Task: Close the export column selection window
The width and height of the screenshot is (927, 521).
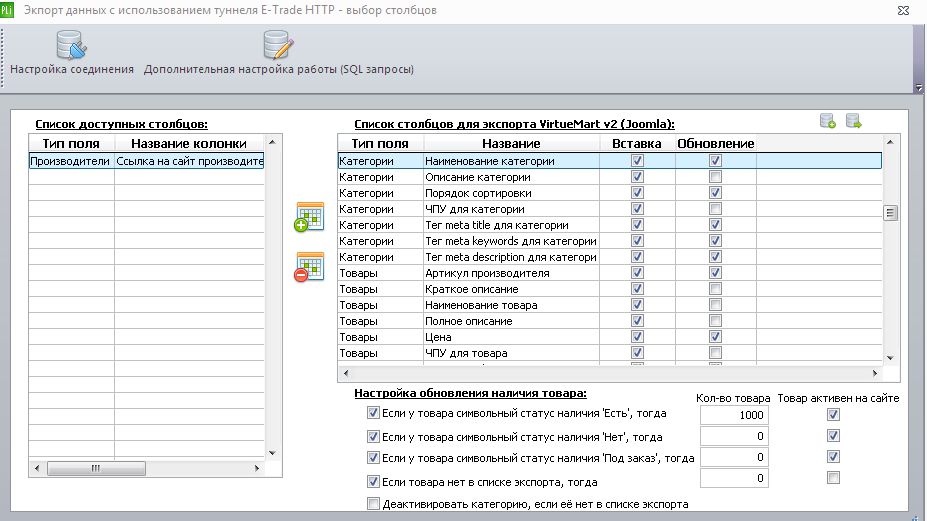Action: click(x=903, y=10)
